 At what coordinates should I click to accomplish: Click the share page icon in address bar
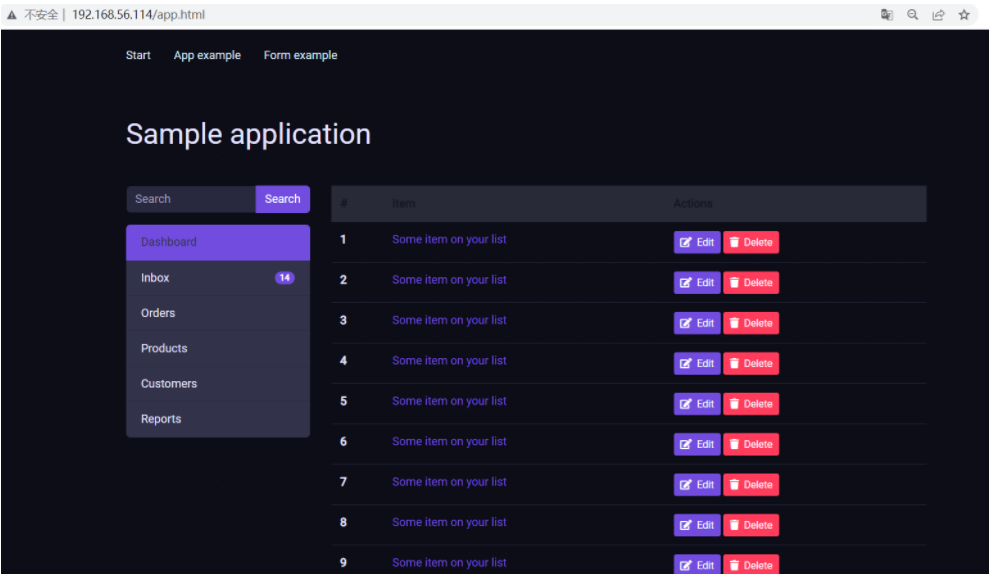(939, 15)
